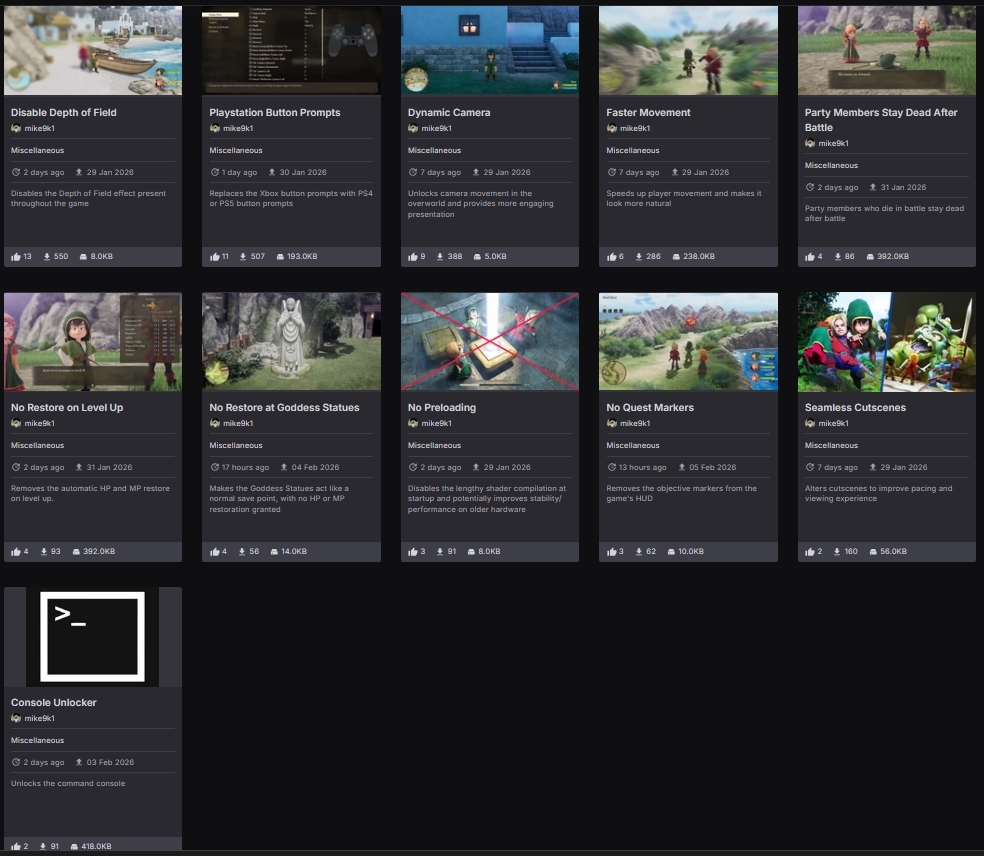This screenshot has width=984, height=856.
Task: Click the clock icon on No Quest Markers card
Action: (612, 467)
